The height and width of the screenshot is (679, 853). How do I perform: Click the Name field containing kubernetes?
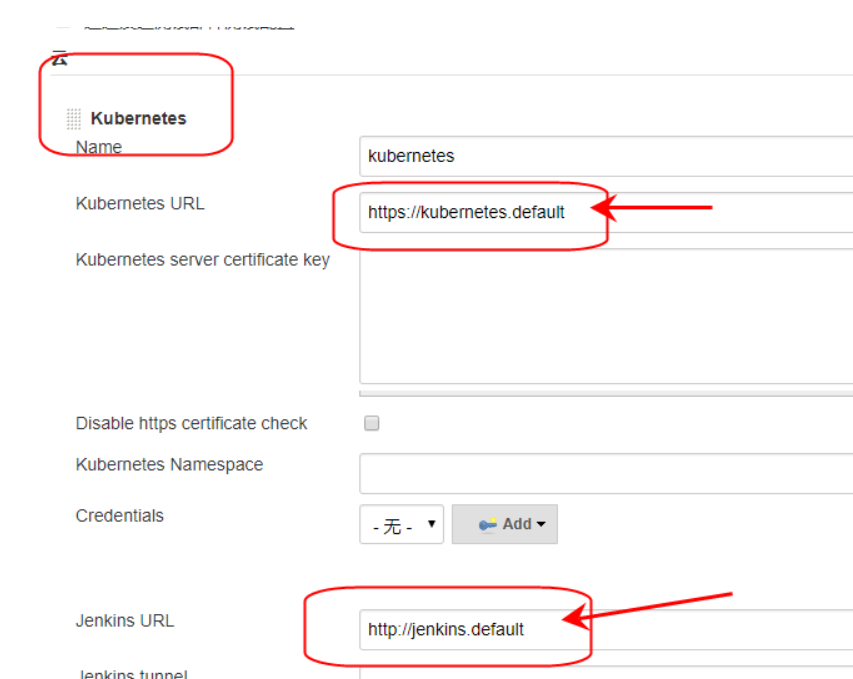tap(606, 156)
